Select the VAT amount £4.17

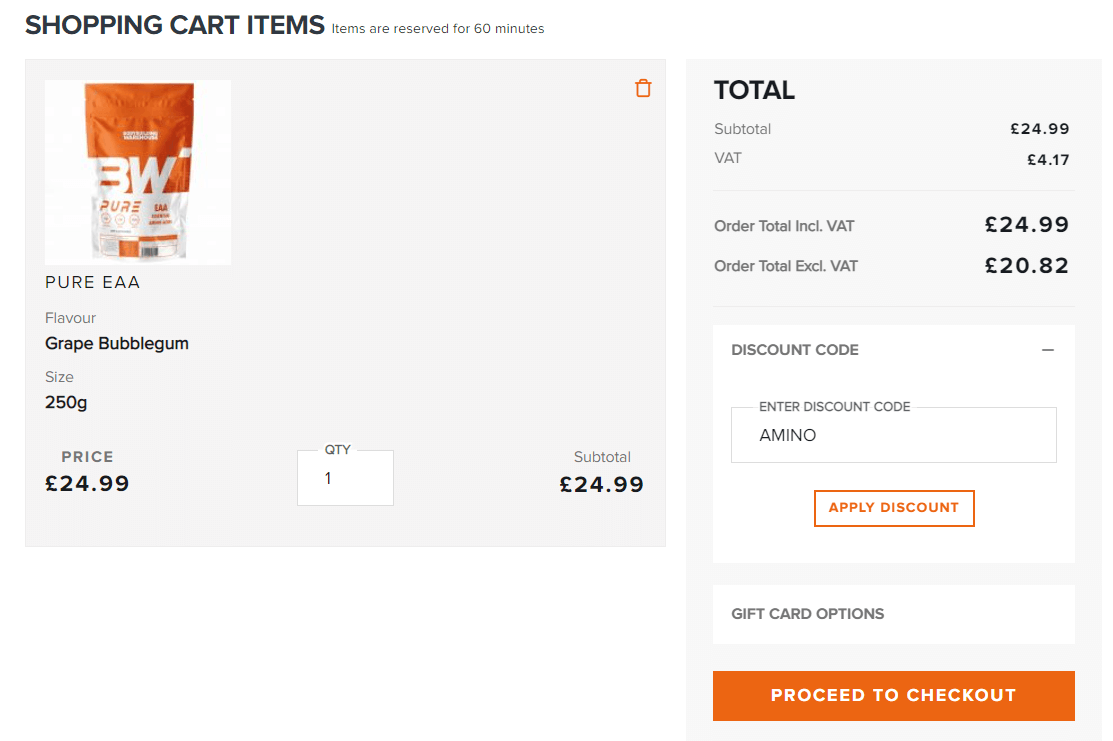coord(1048,160)
